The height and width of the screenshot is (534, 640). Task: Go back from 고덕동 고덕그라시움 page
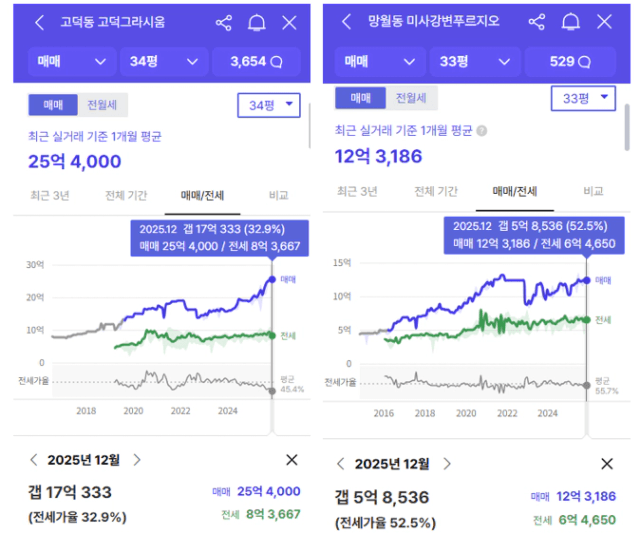pyautogui.click(x=39, y=22)
